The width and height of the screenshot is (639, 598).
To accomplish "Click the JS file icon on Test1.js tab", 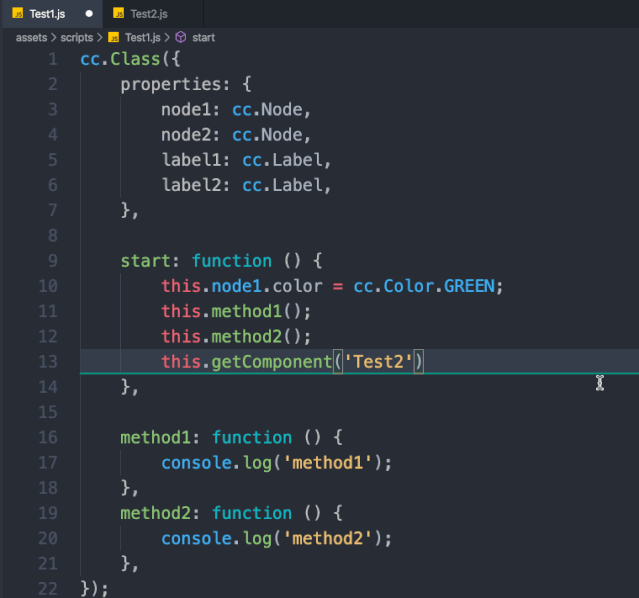I will (18, 14).
